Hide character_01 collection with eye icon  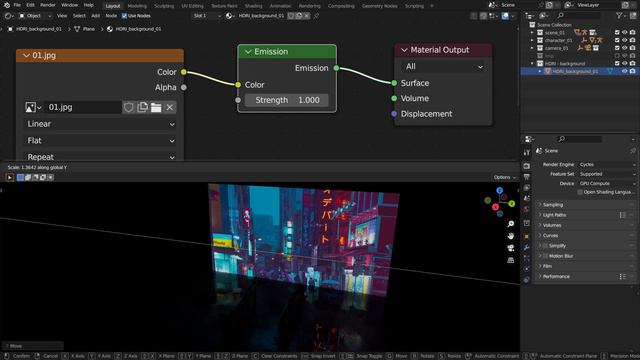pos(624,40)
